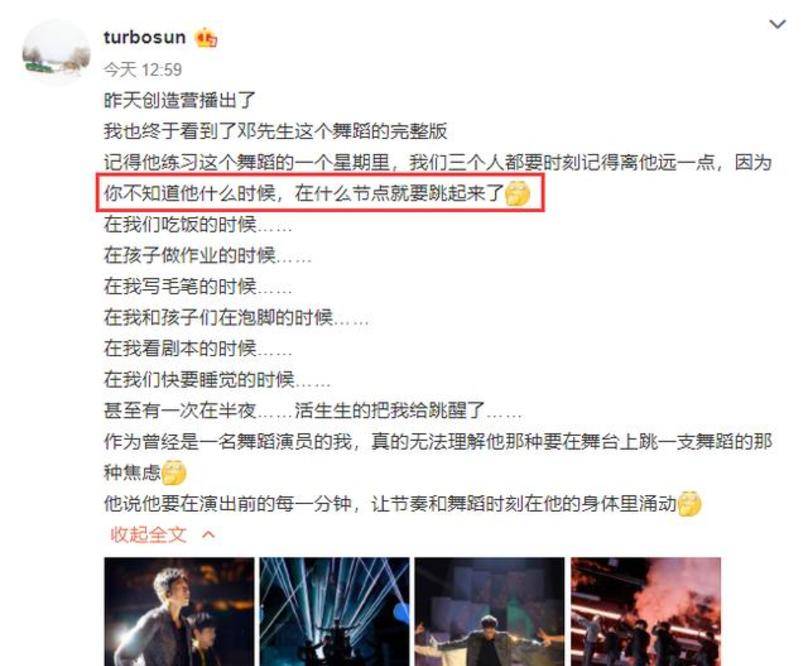Open the second photo with blue laser beams
Screen dimensions: 808x666
click(x=334, y=611)
